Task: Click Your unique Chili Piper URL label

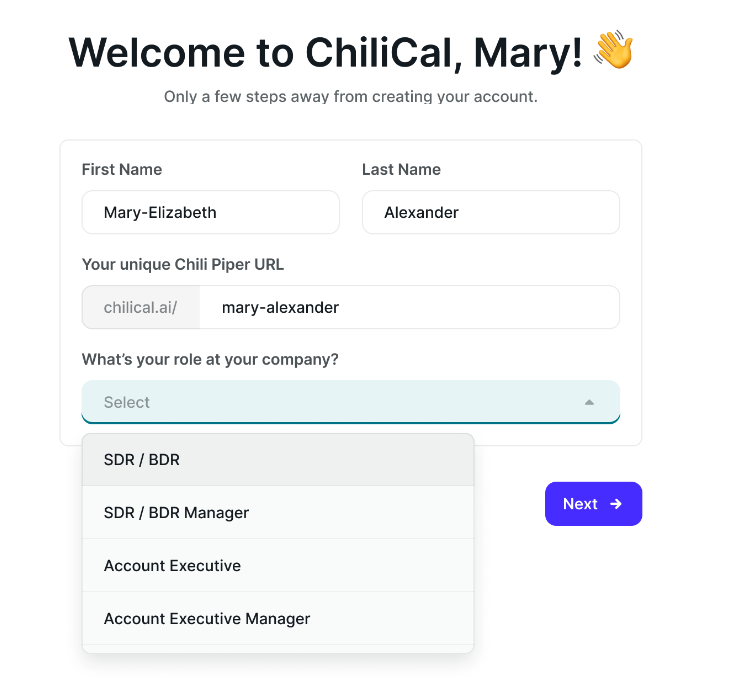Action: coord(183,264)
